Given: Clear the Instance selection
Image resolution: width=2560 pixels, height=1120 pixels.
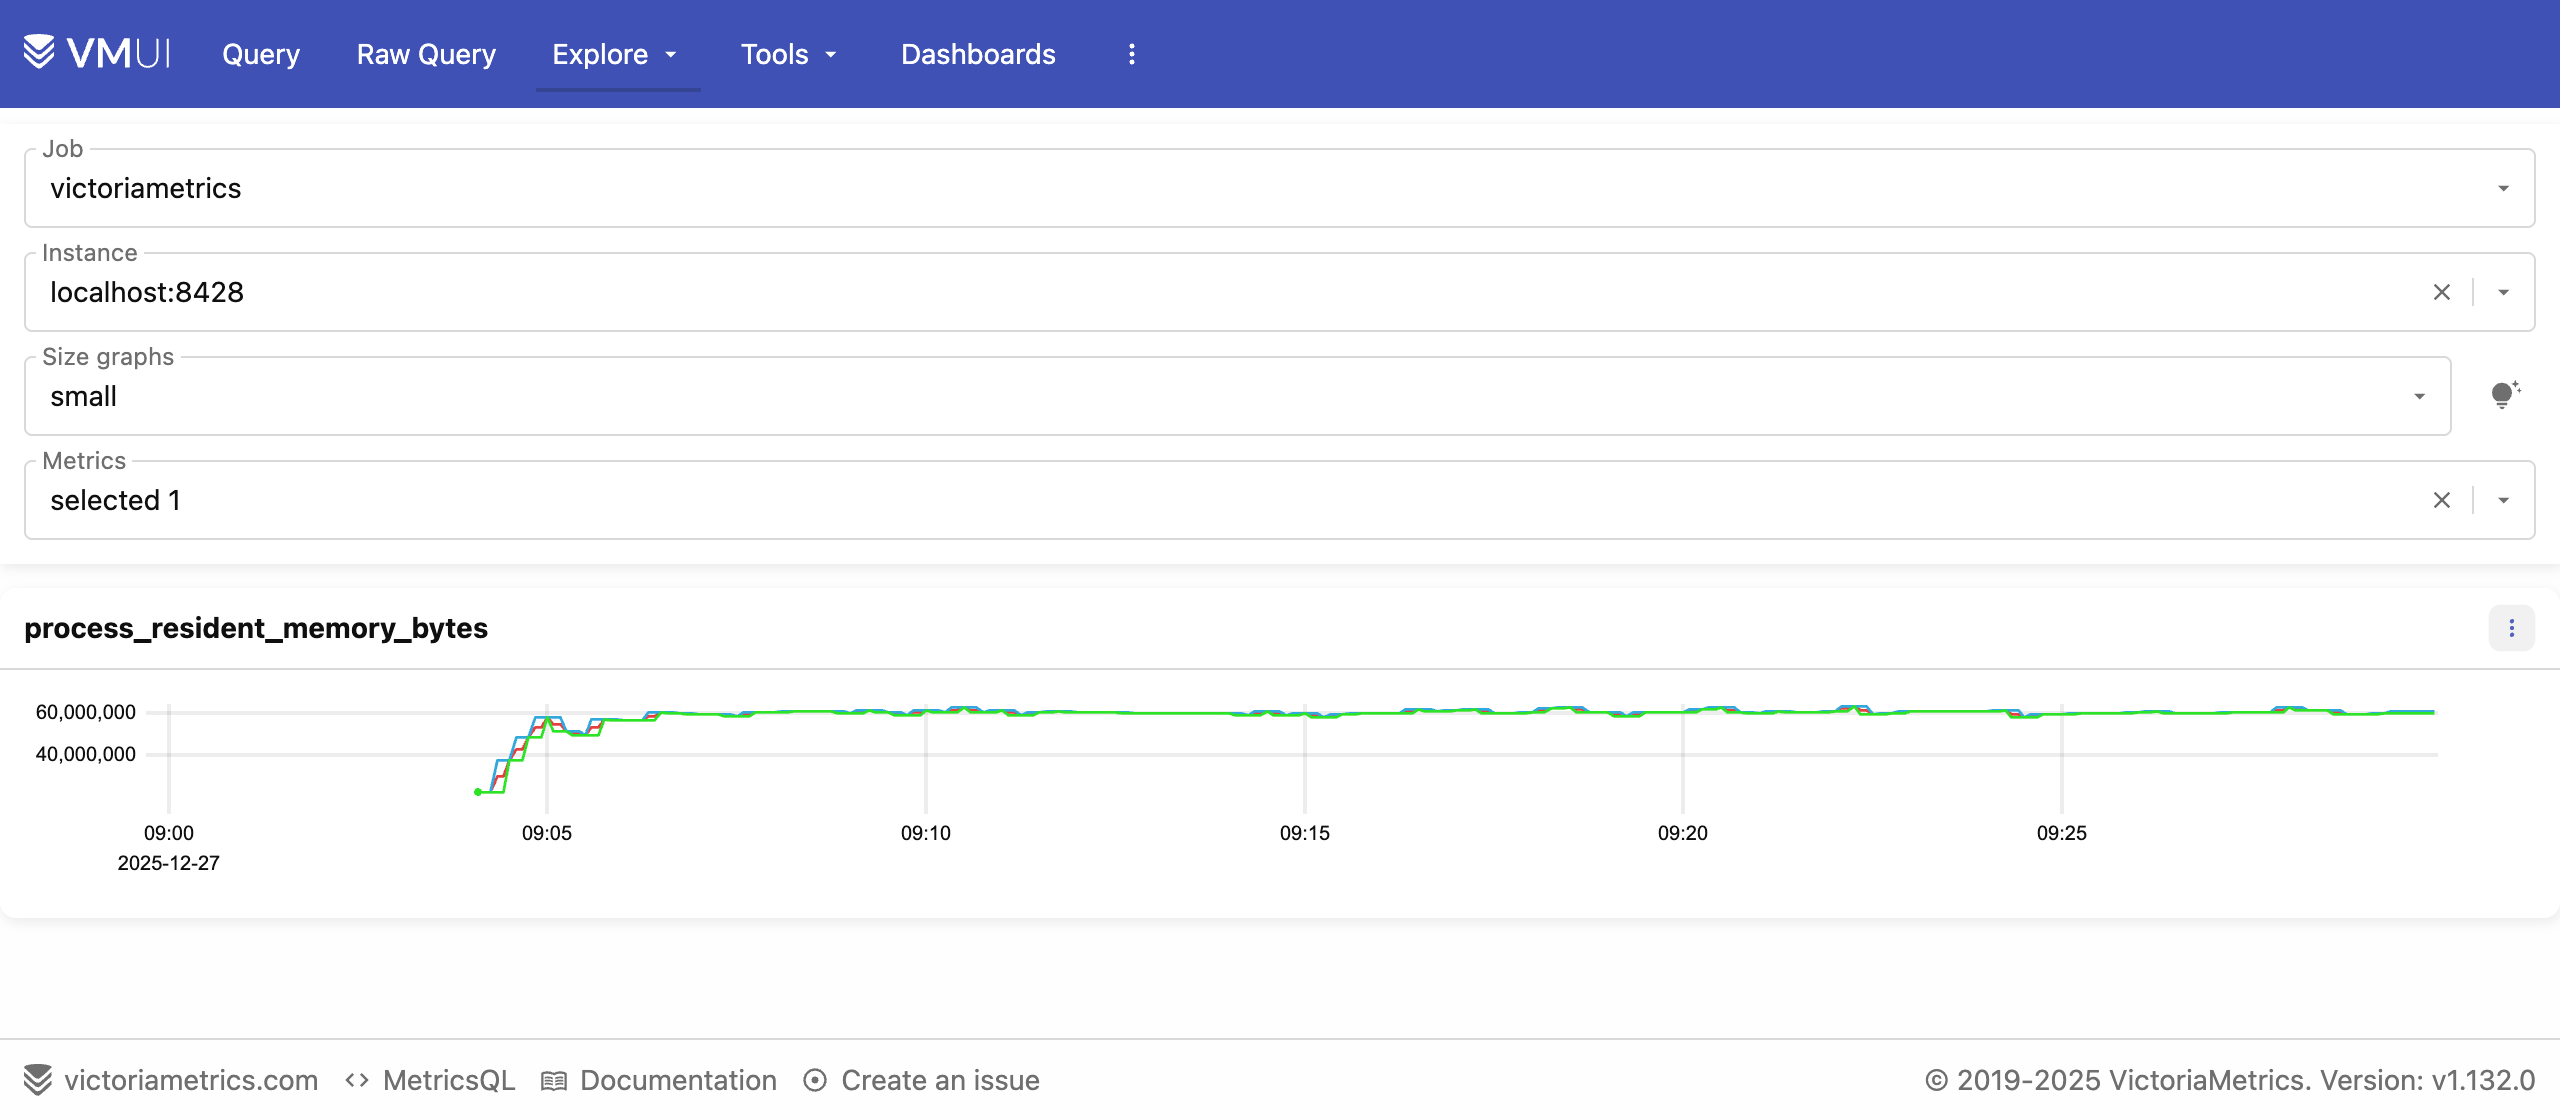Looking at the screenshot, I should tap(2441, 292).
